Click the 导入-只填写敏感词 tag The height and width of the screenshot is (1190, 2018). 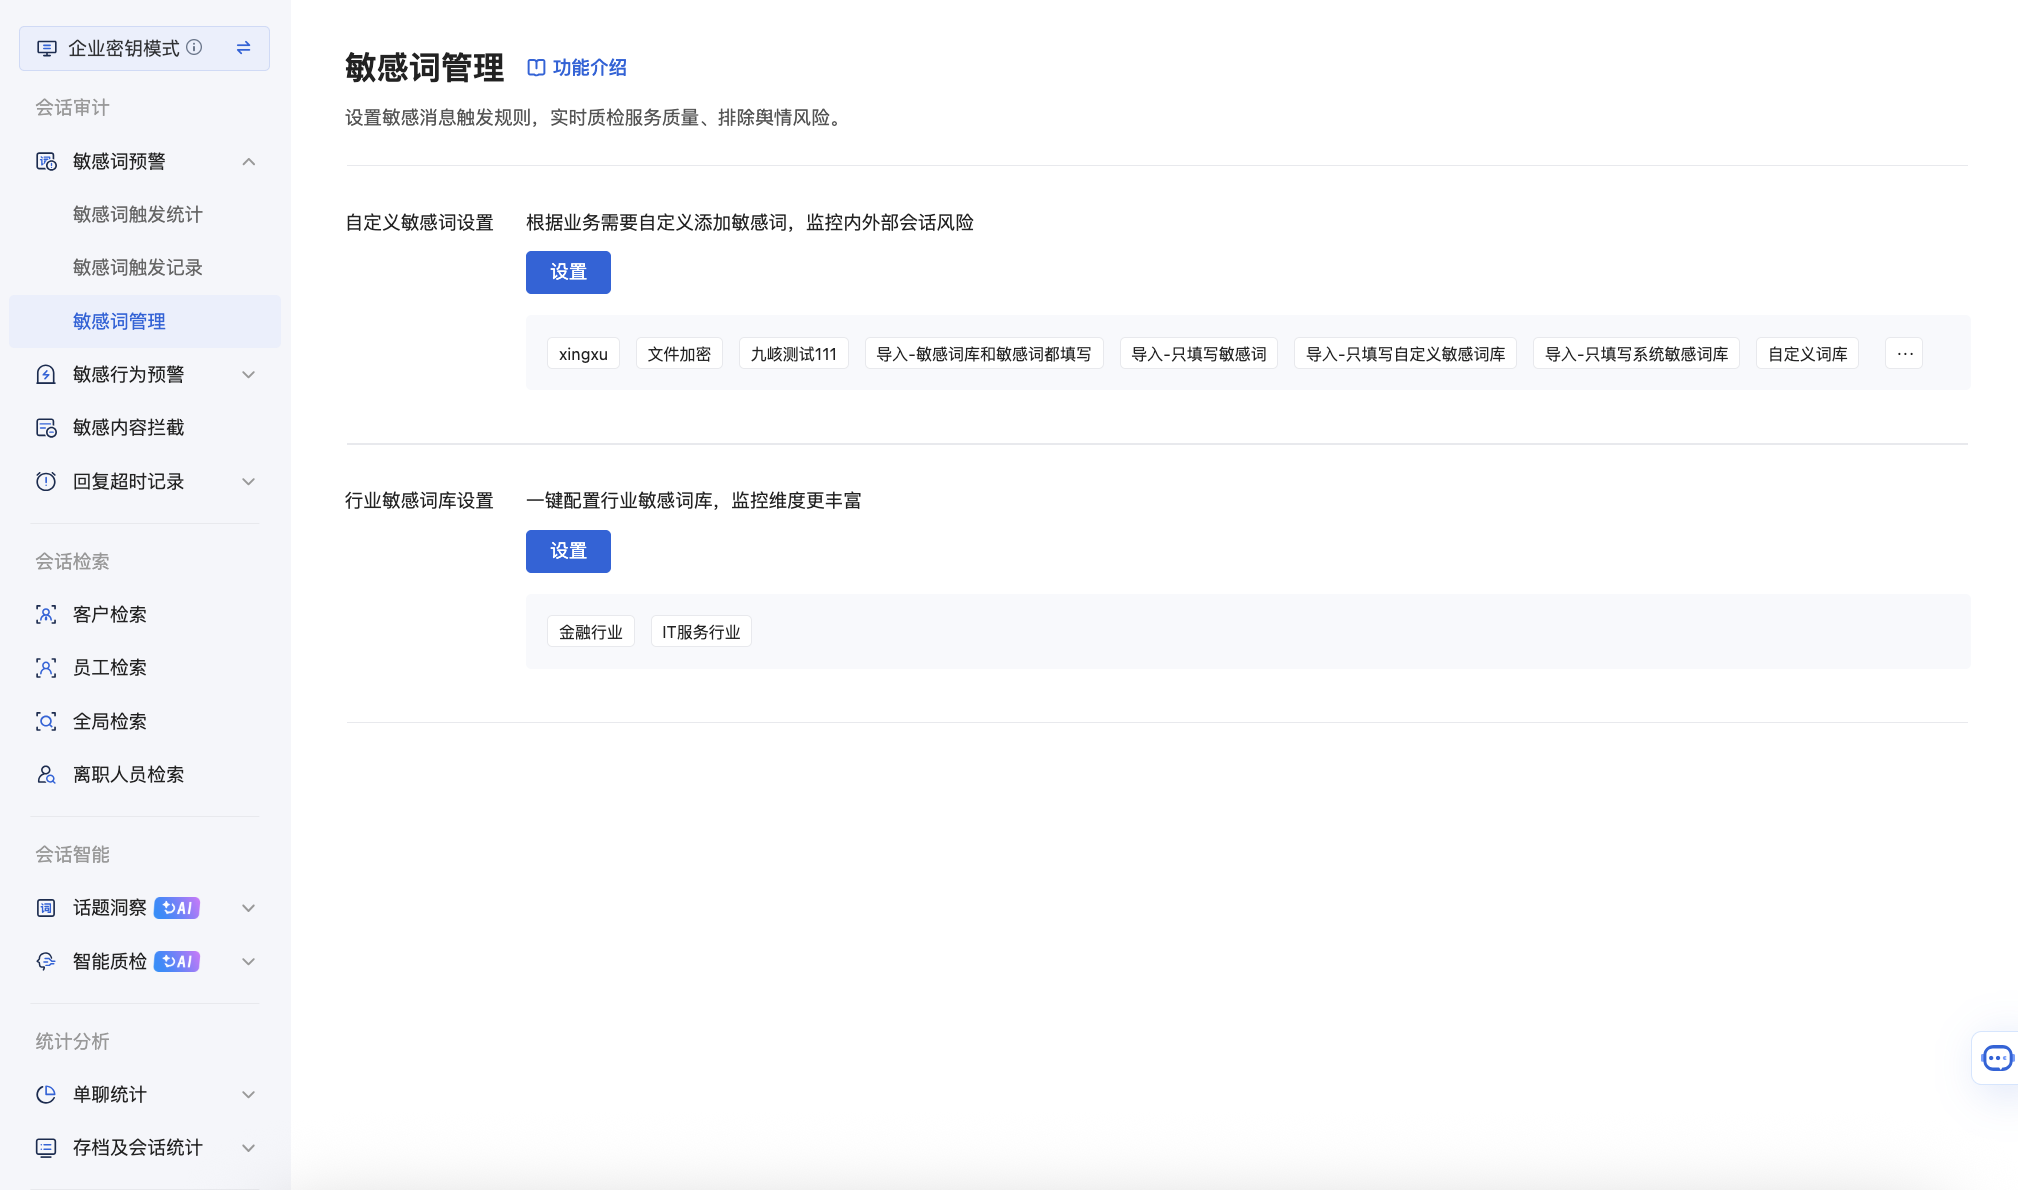pos(1199,353)
